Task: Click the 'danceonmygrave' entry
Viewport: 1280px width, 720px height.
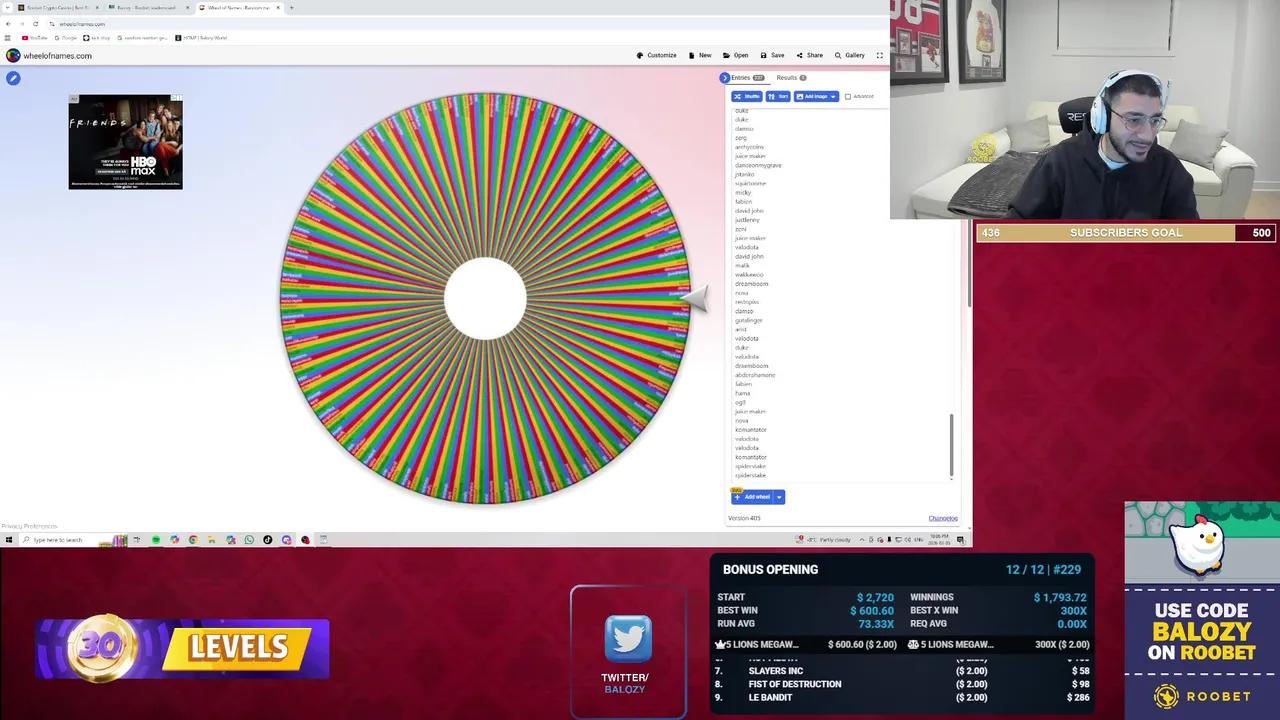Action: pyautogui.click(x=758, y=165)
